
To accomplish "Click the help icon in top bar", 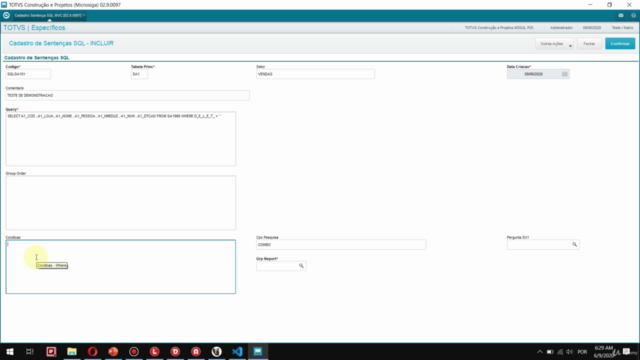I will pyautogui.click(x=633, y=16).
